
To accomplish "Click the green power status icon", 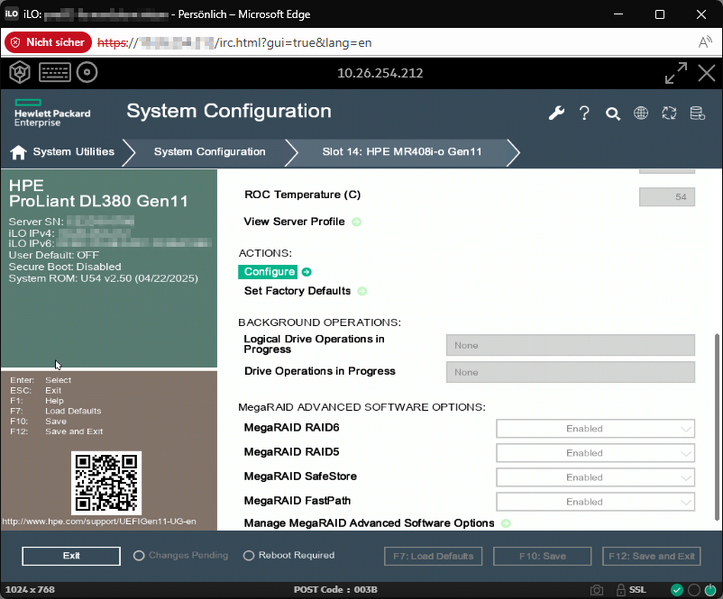I will click(x=711, y=590).
